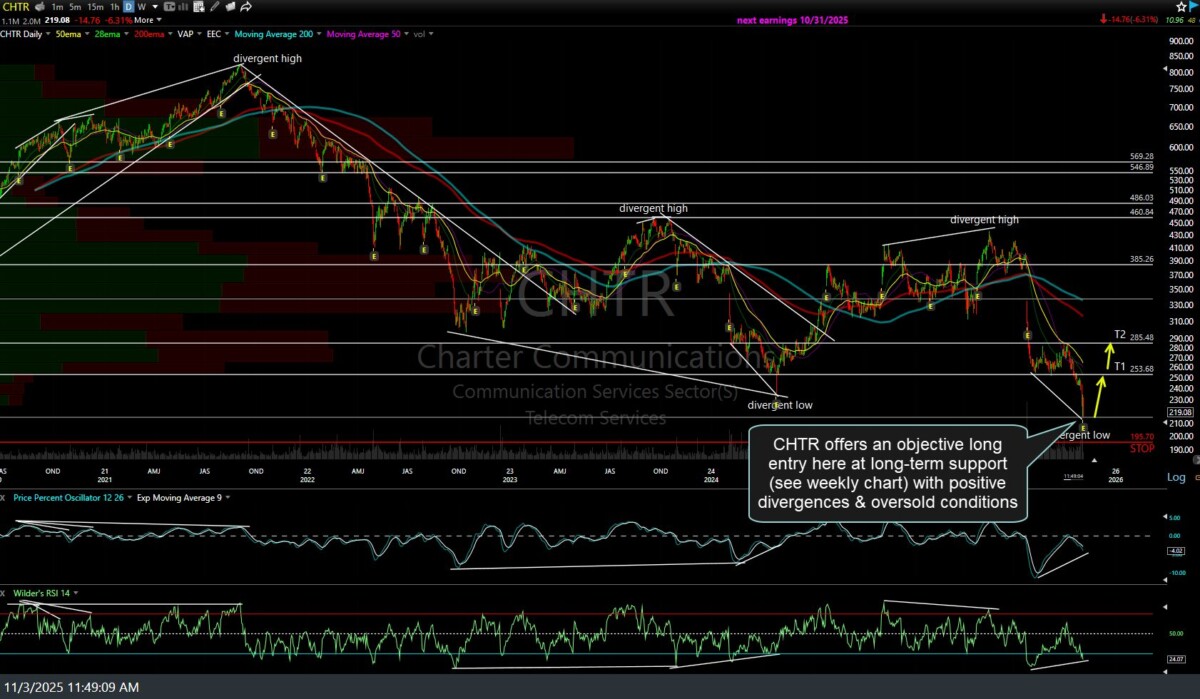This screenshot has height=699, width=1200.
Task: Expand the More quote details dropdown
Action: pos(148,20)
